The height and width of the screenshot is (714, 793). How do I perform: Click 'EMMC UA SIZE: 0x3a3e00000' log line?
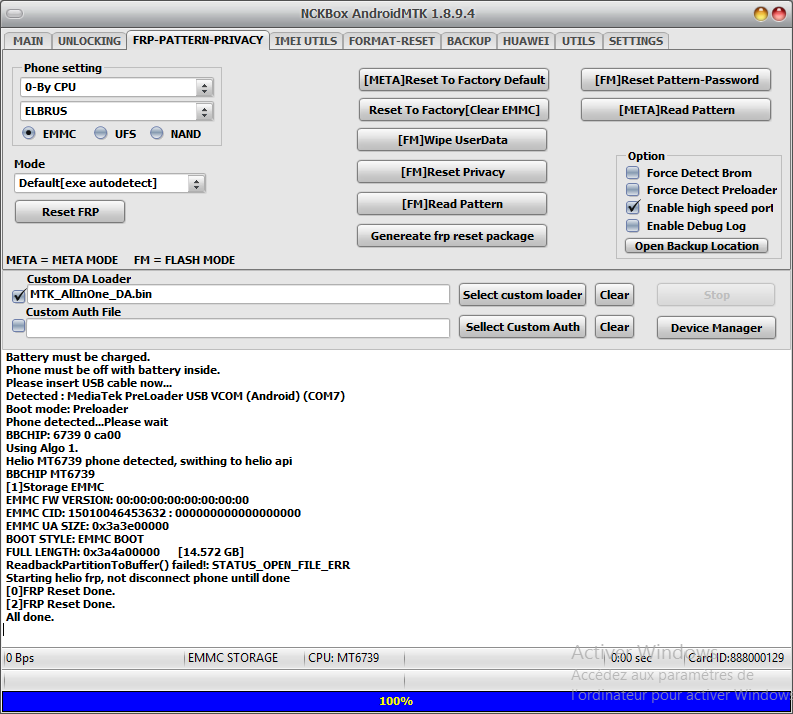point(87,526)
